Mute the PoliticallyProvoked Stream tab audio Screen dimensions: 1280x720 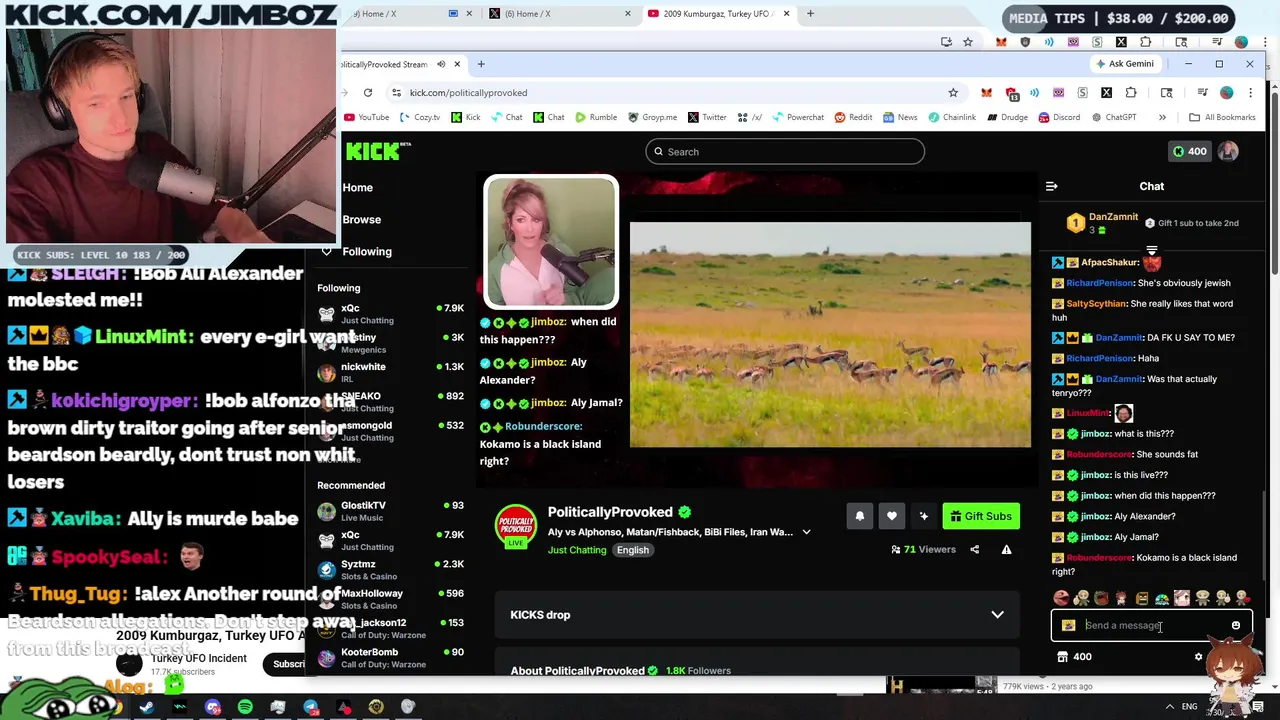(441, 64)
